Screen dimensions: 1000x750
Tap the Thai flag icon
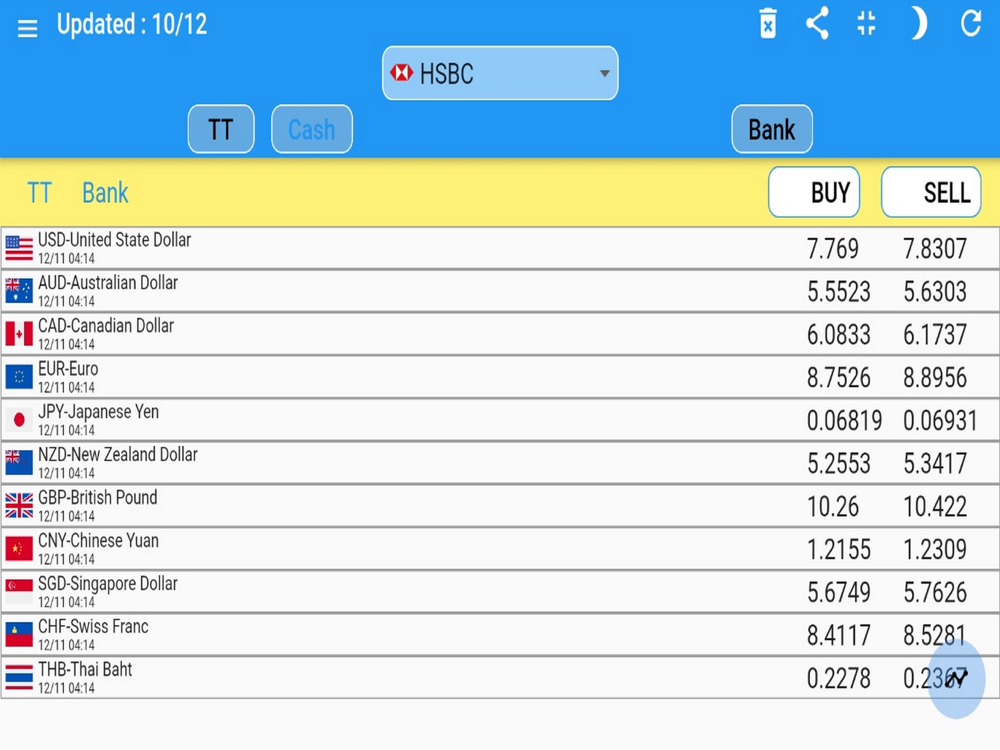click(x=19, y=677)
